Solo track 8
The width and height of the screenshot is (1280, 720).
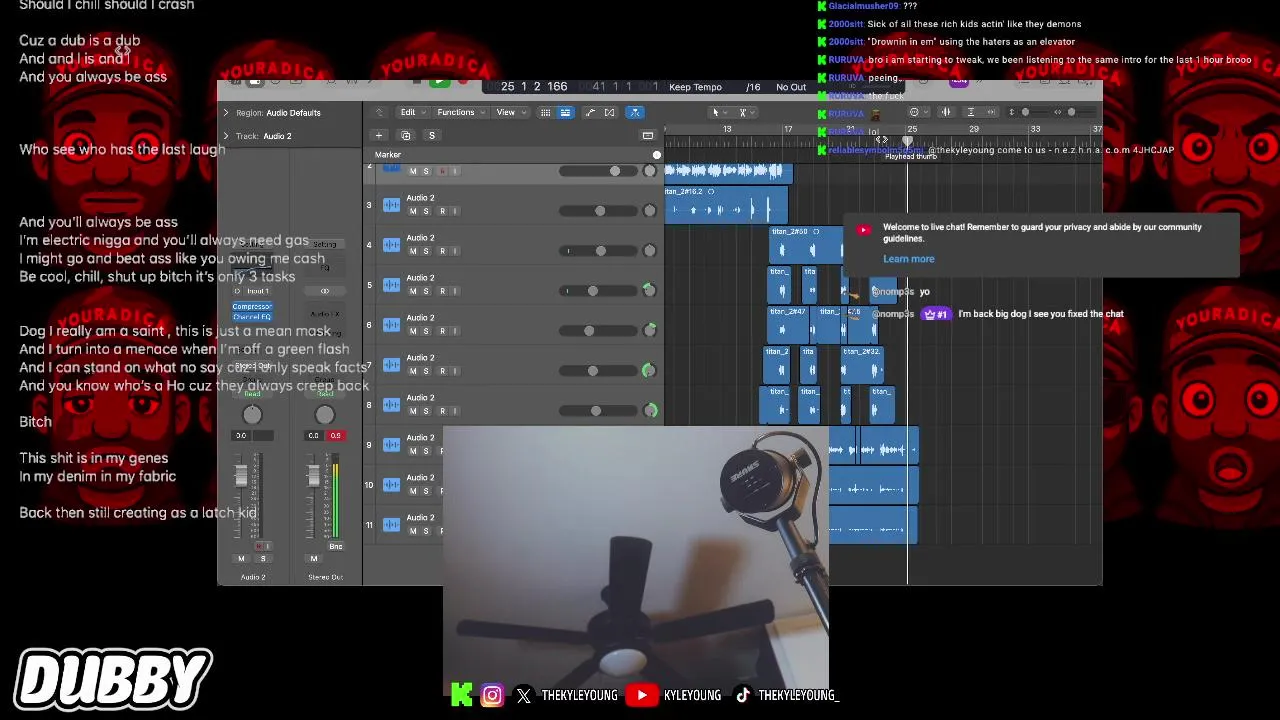click(426, 411)
